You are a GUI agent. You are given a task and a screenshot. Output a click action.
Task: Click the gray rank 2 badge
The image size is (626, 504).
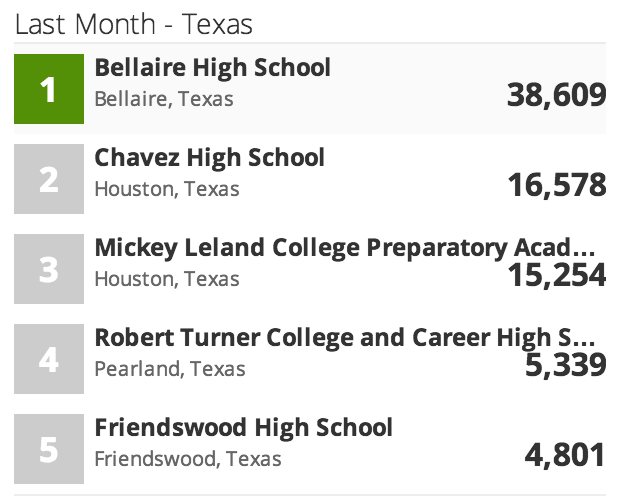(x=49, y=179)
